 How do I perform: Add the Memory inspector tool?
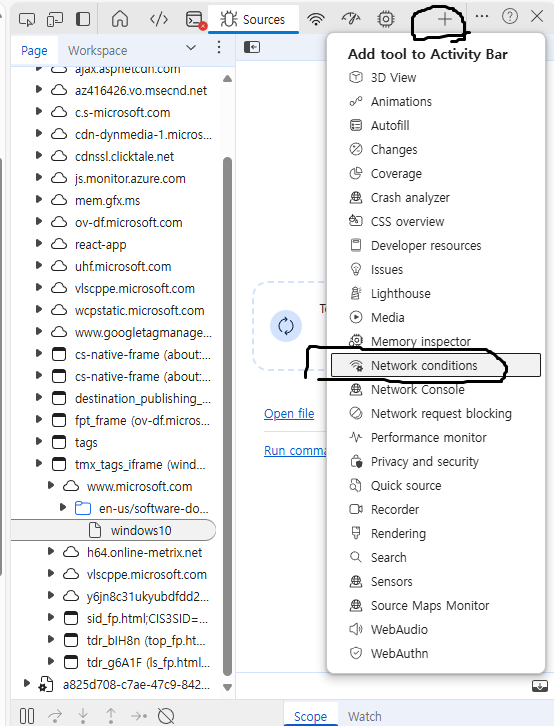436,342
